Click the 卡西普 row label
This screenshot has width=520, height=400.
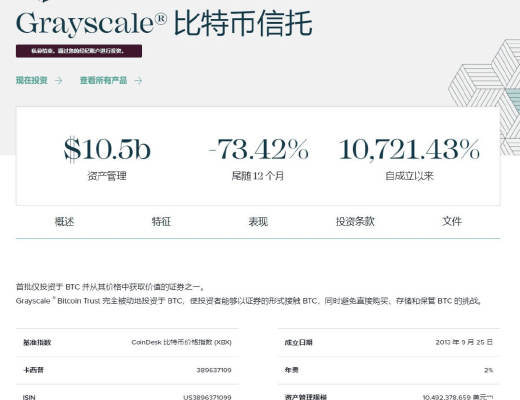tap(33, 370)
